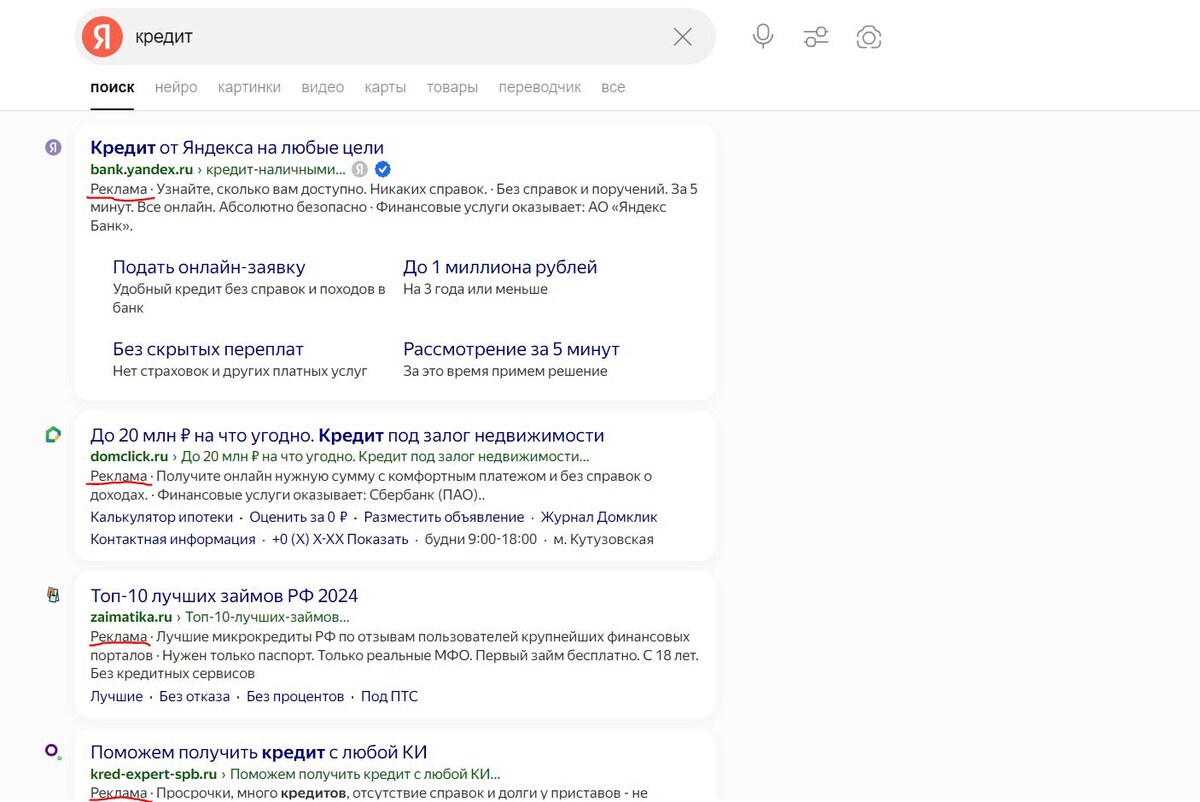Open image search with the camera icon

click(x=868, y=36)
